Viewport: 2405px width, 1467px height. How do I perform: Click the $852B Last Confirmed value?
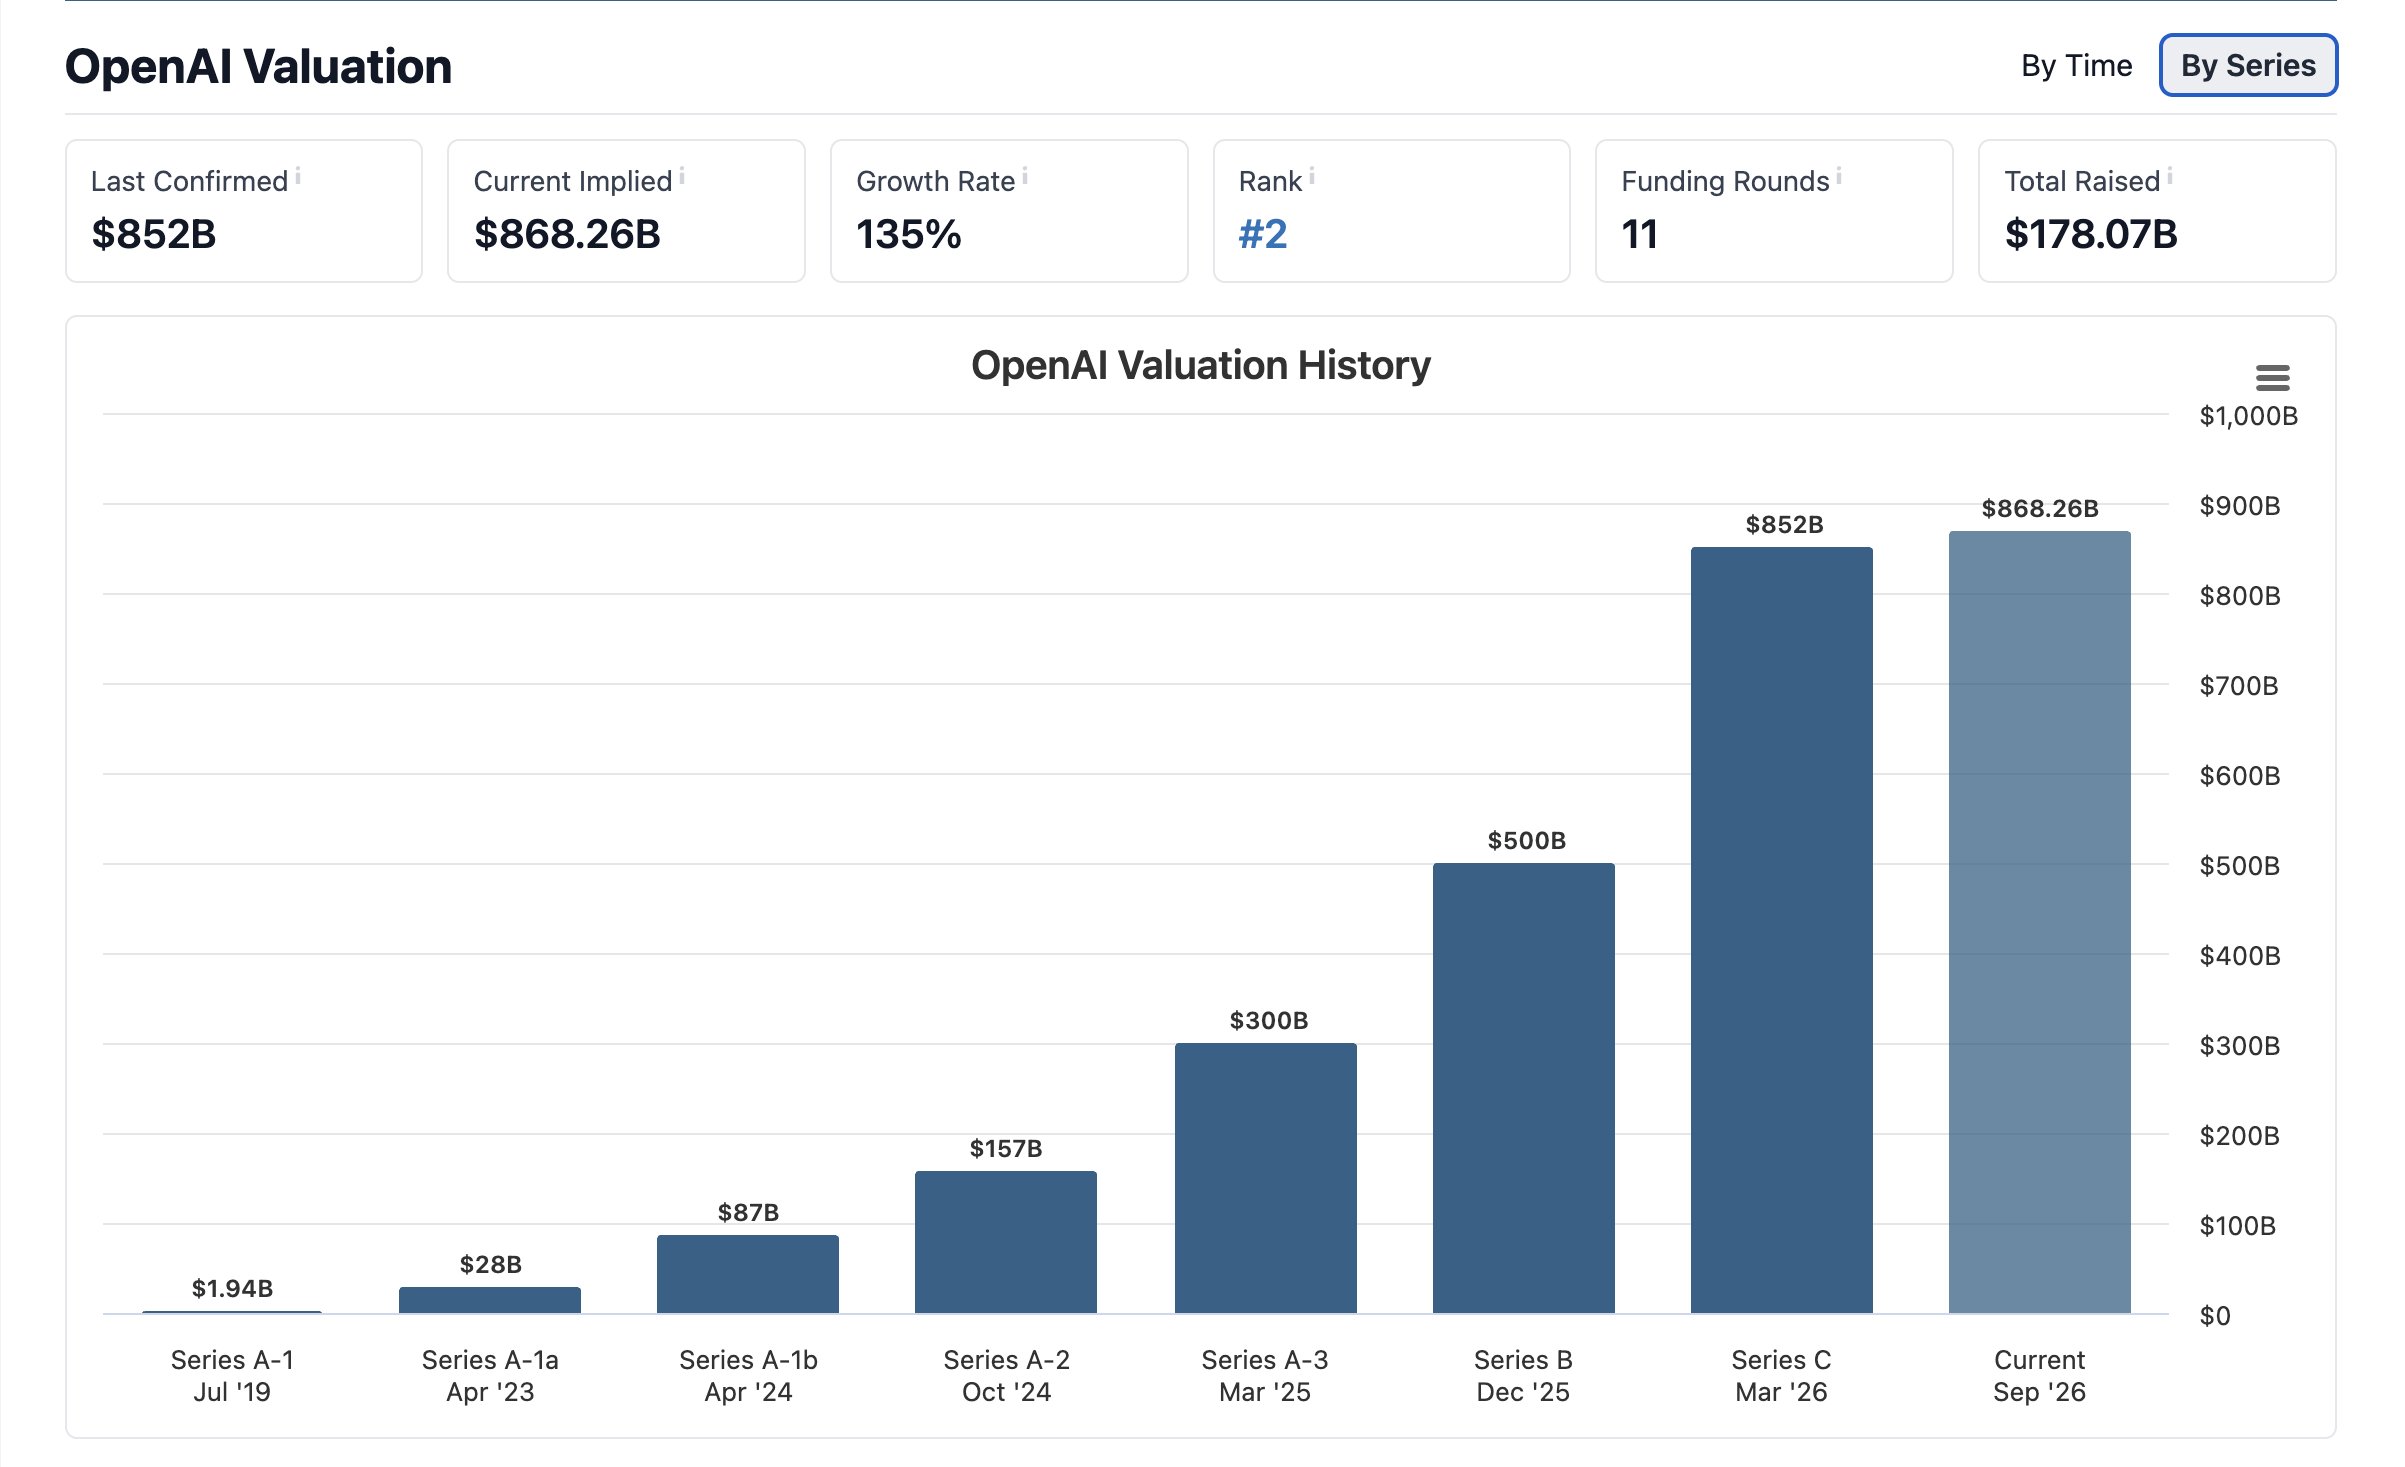click(154, 234)
